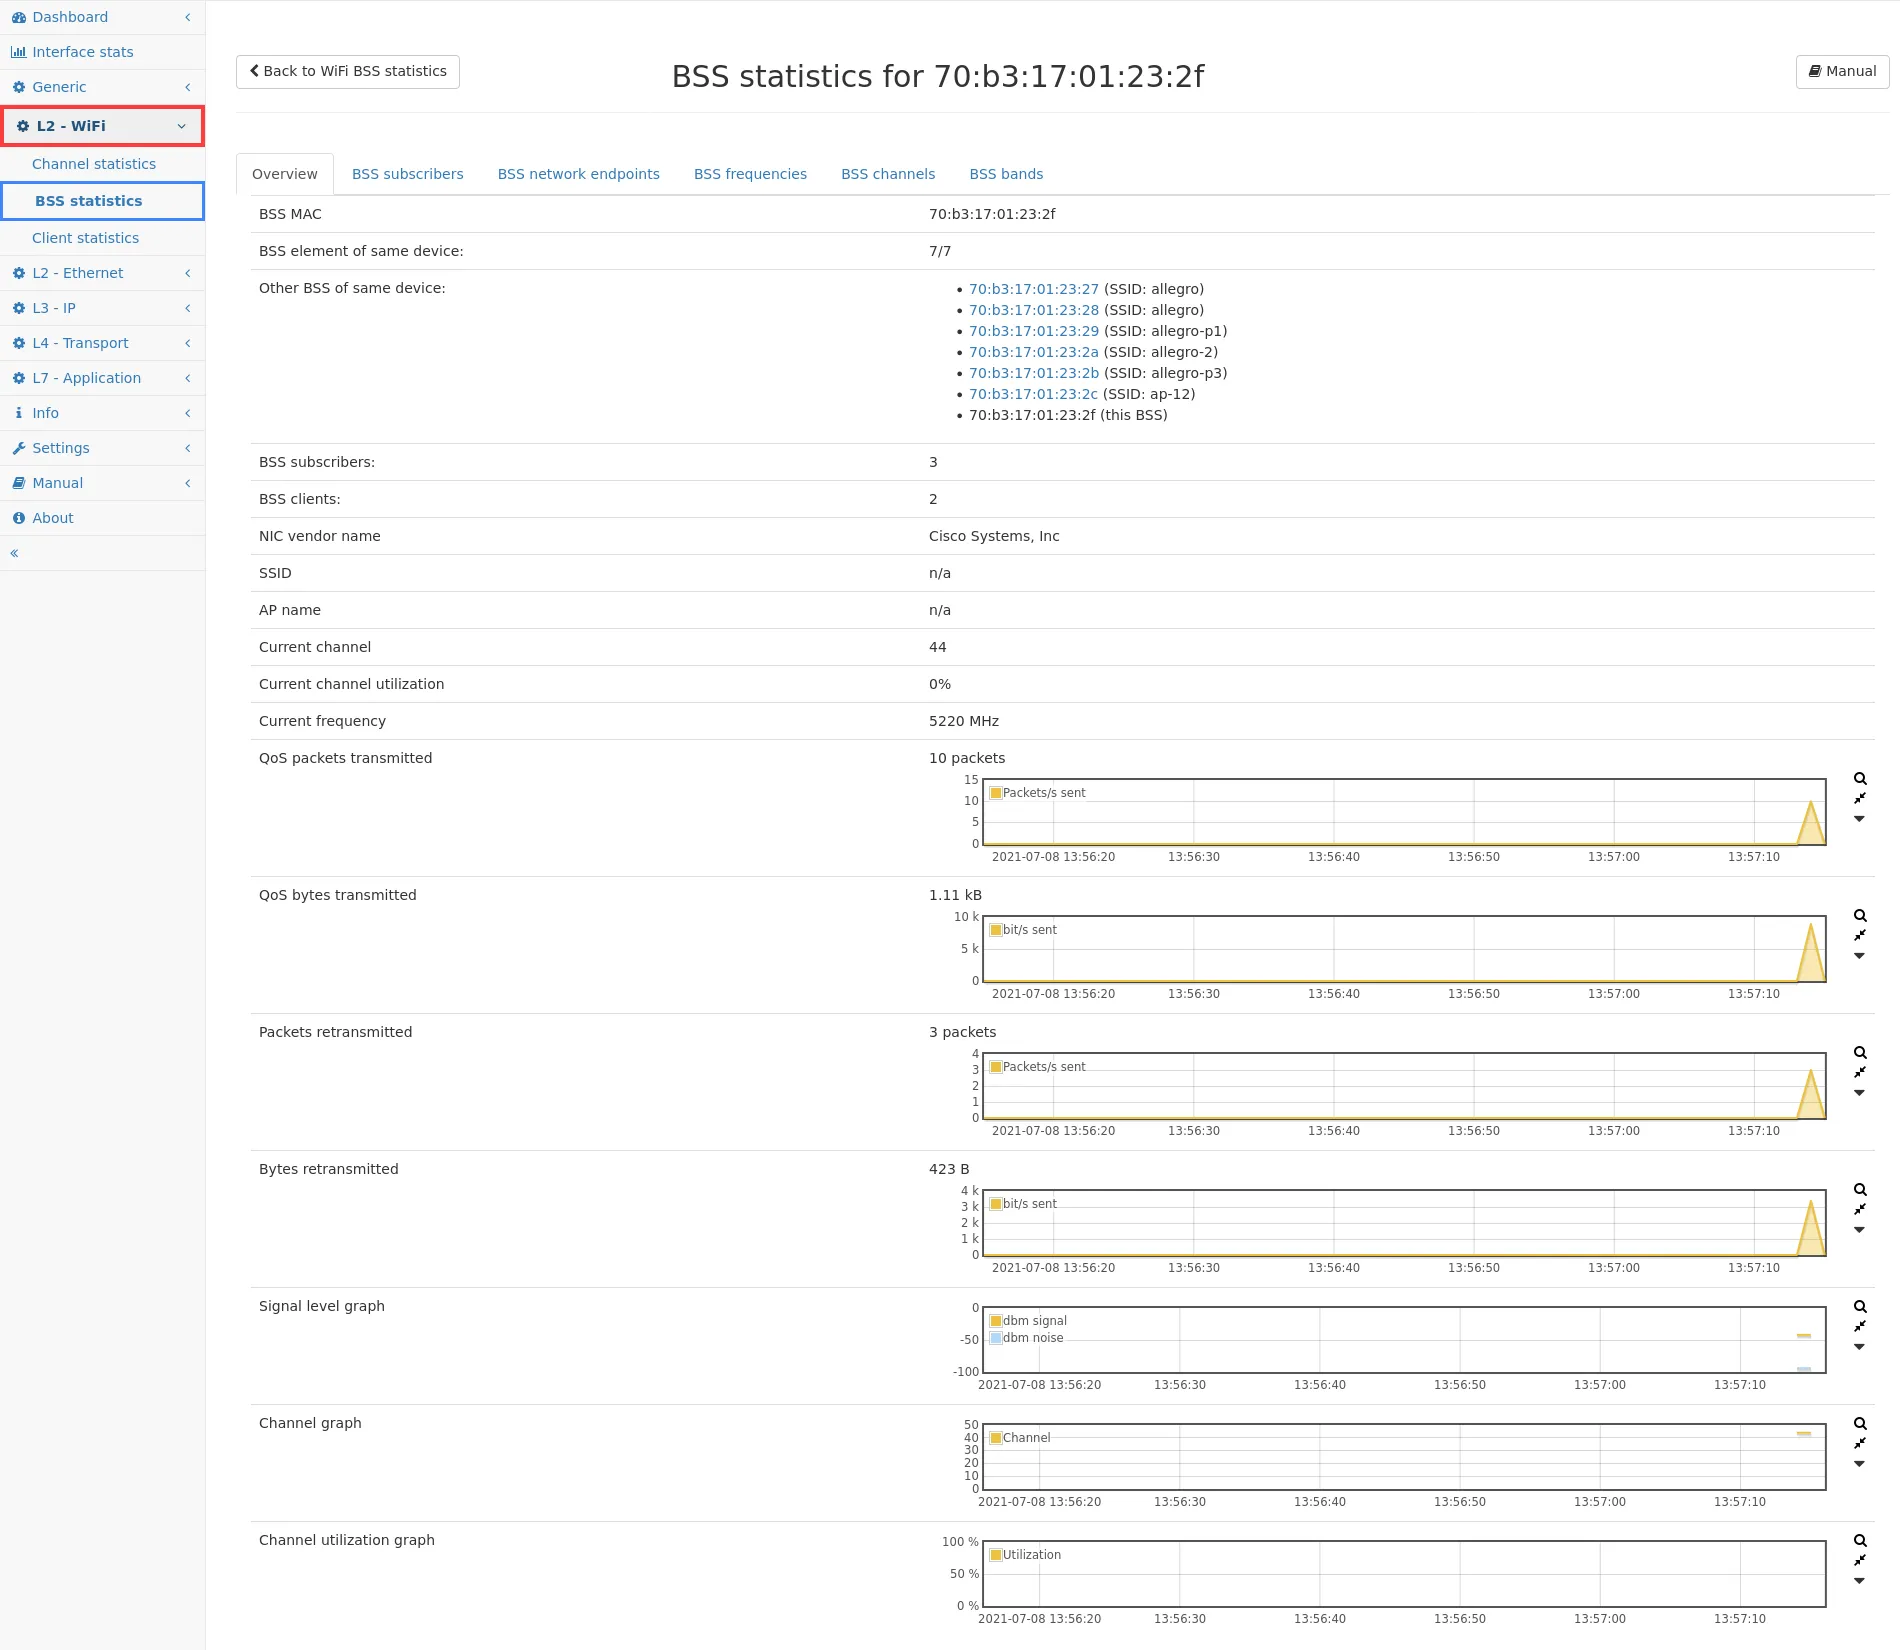Click the Manual button at top right
Viewport: 1900px width, 1650px height.
(x=1842, y=72)
